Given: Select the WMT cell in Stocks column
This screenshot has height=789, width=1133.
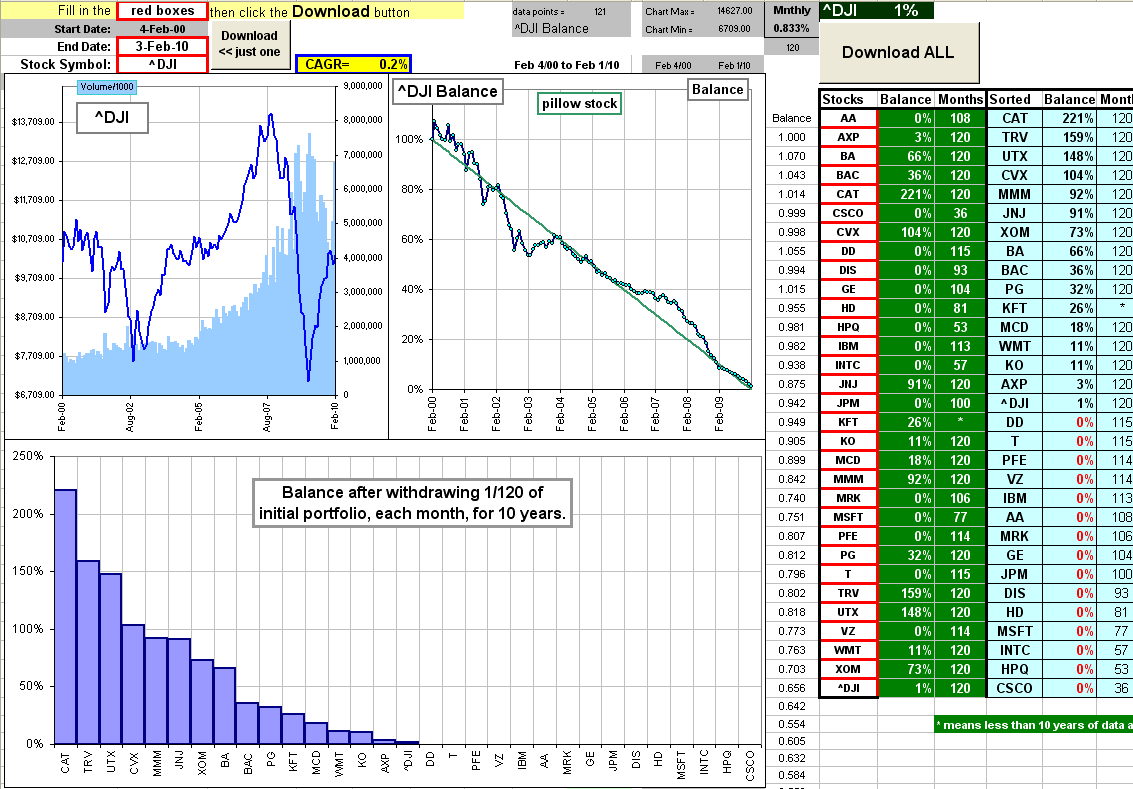Looking at the screenshot, I should 848,650.
